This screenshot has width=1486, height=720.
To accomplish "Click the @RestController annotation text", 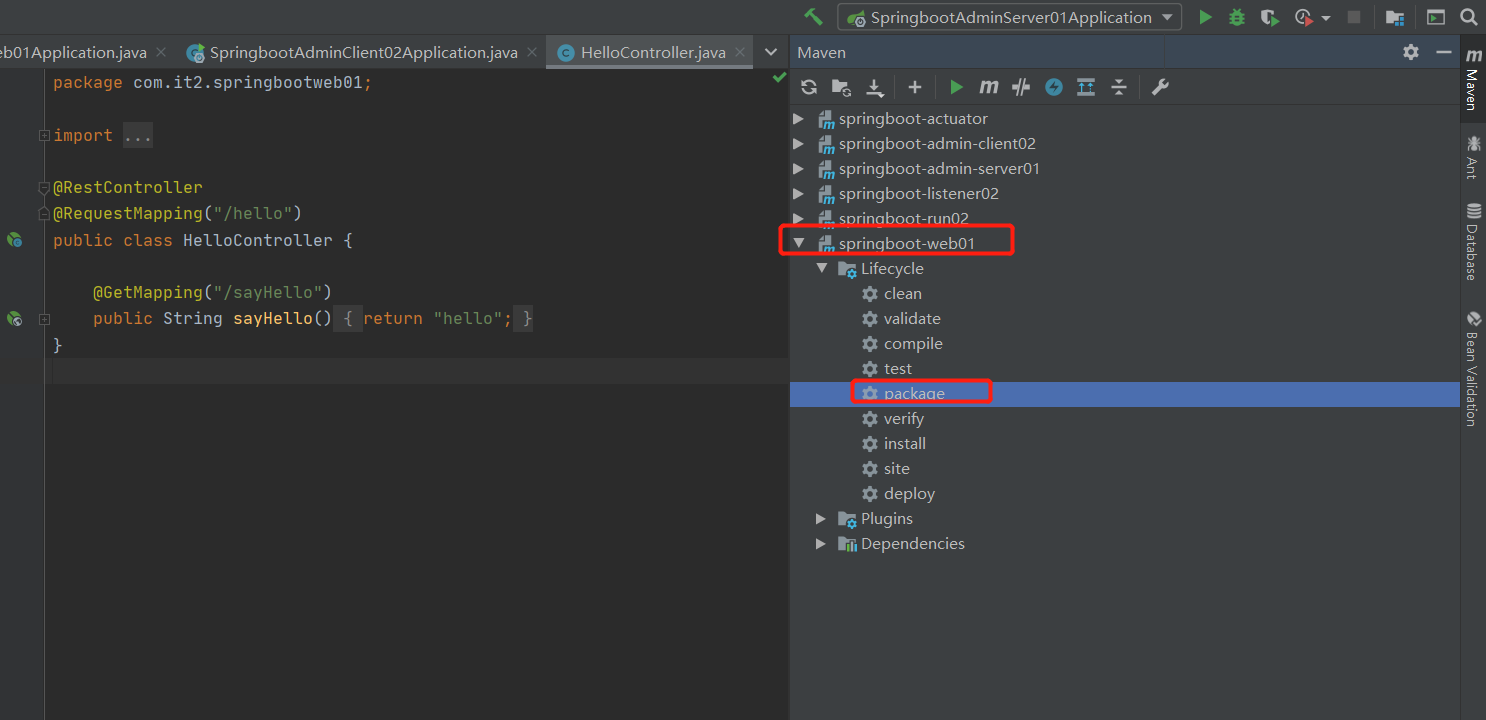I will [x=128, y=188].
